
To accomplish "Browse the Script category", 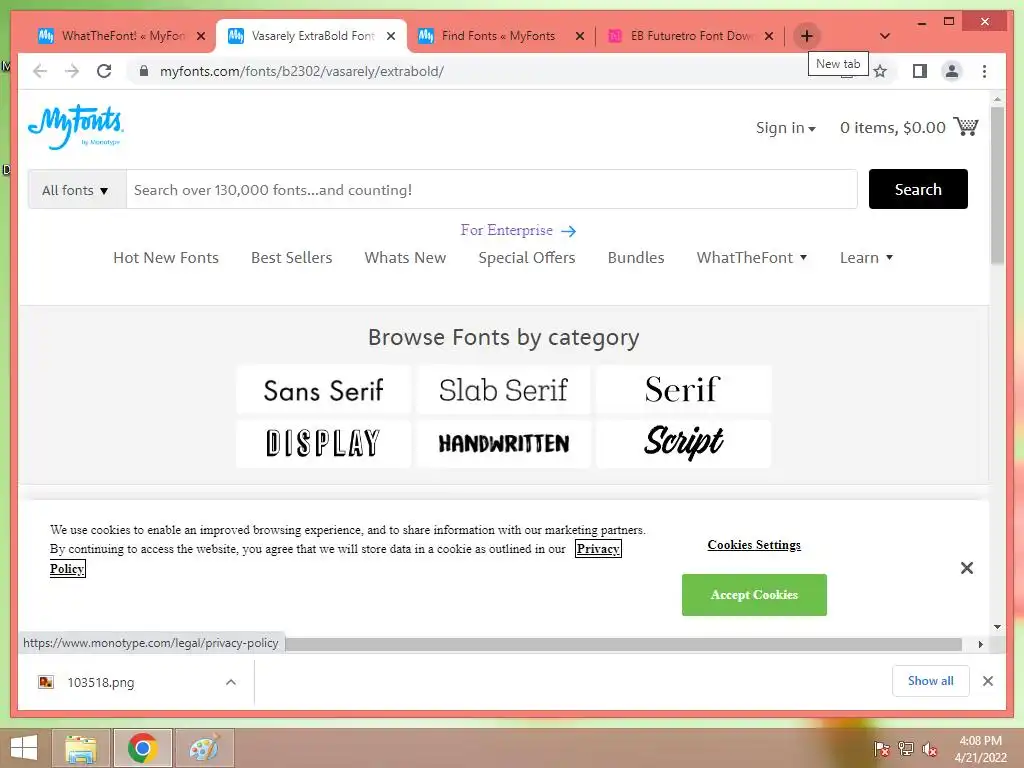I will click(683, 443).
